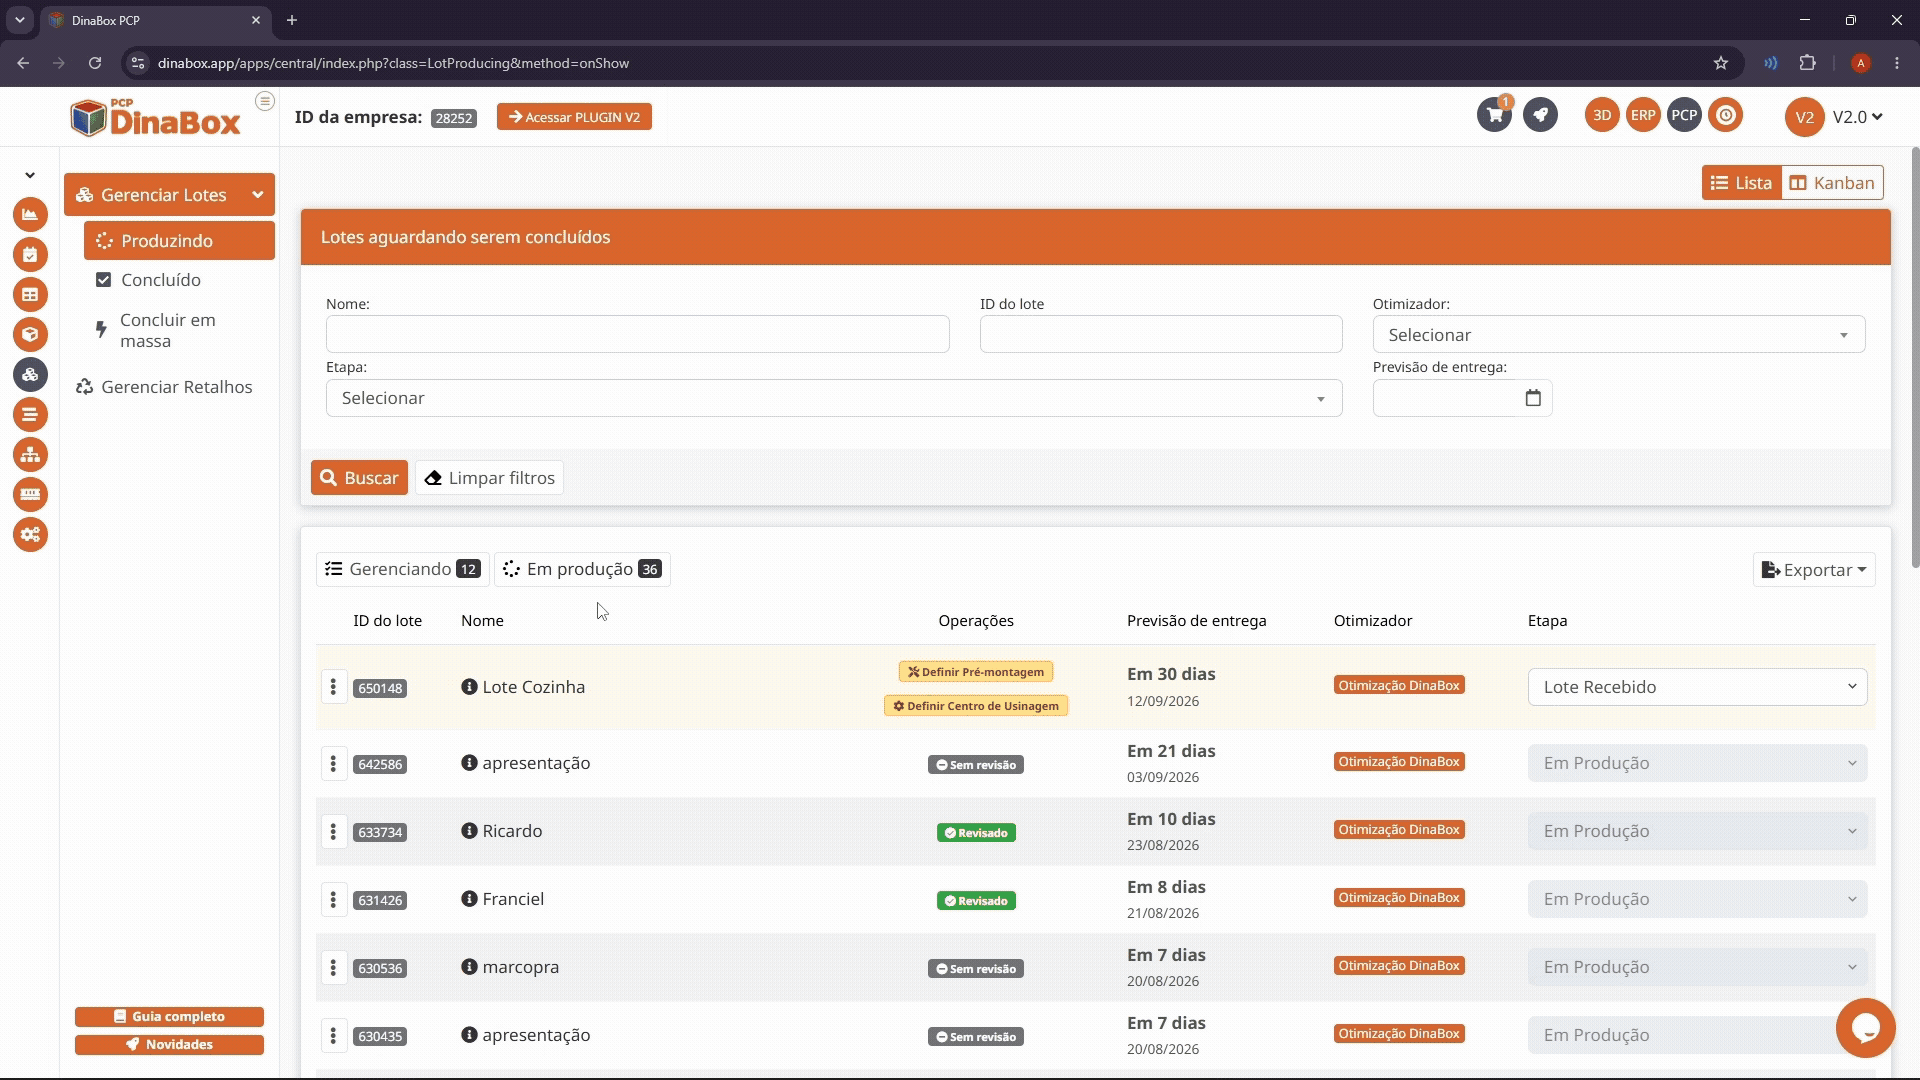Open actions menu for lot 633734
Image resolution: width=1920 pixels, height=1080 pixels.
pyautogui.click(x=333, y=831)
